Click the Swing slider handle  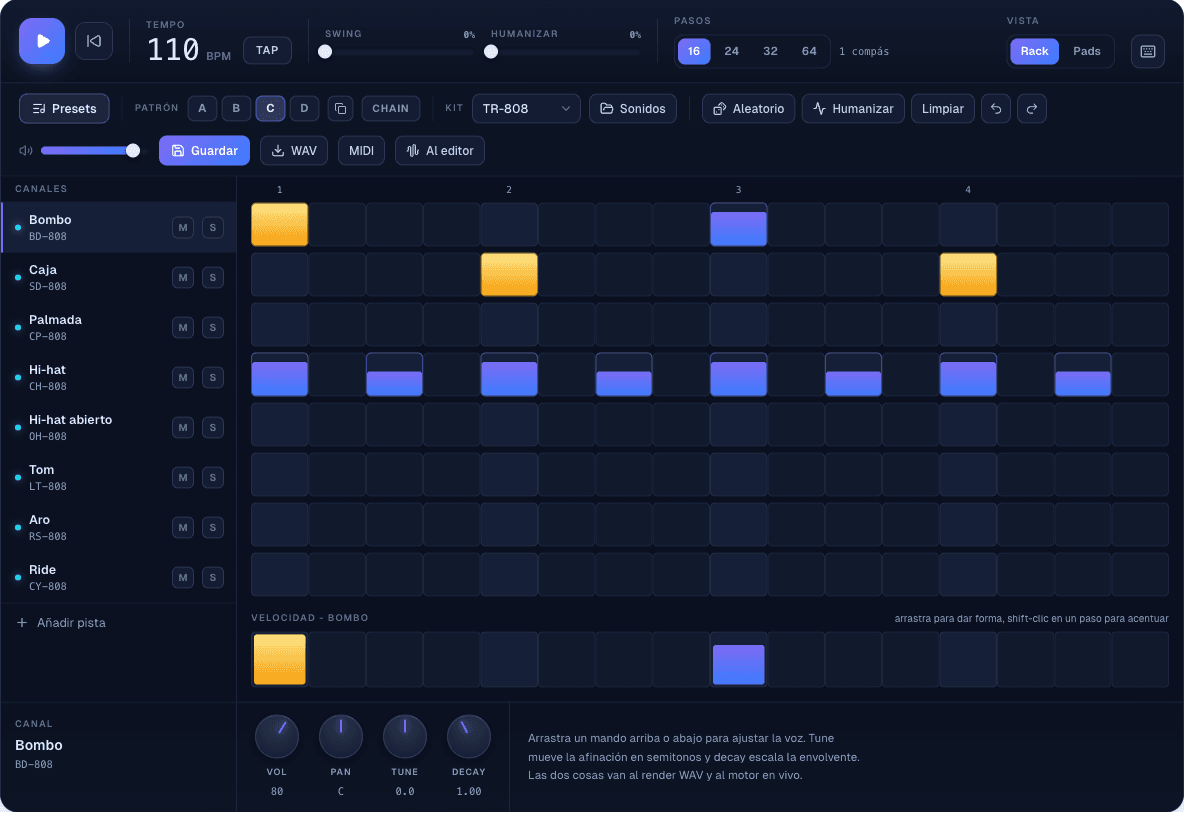coord(325,51)
